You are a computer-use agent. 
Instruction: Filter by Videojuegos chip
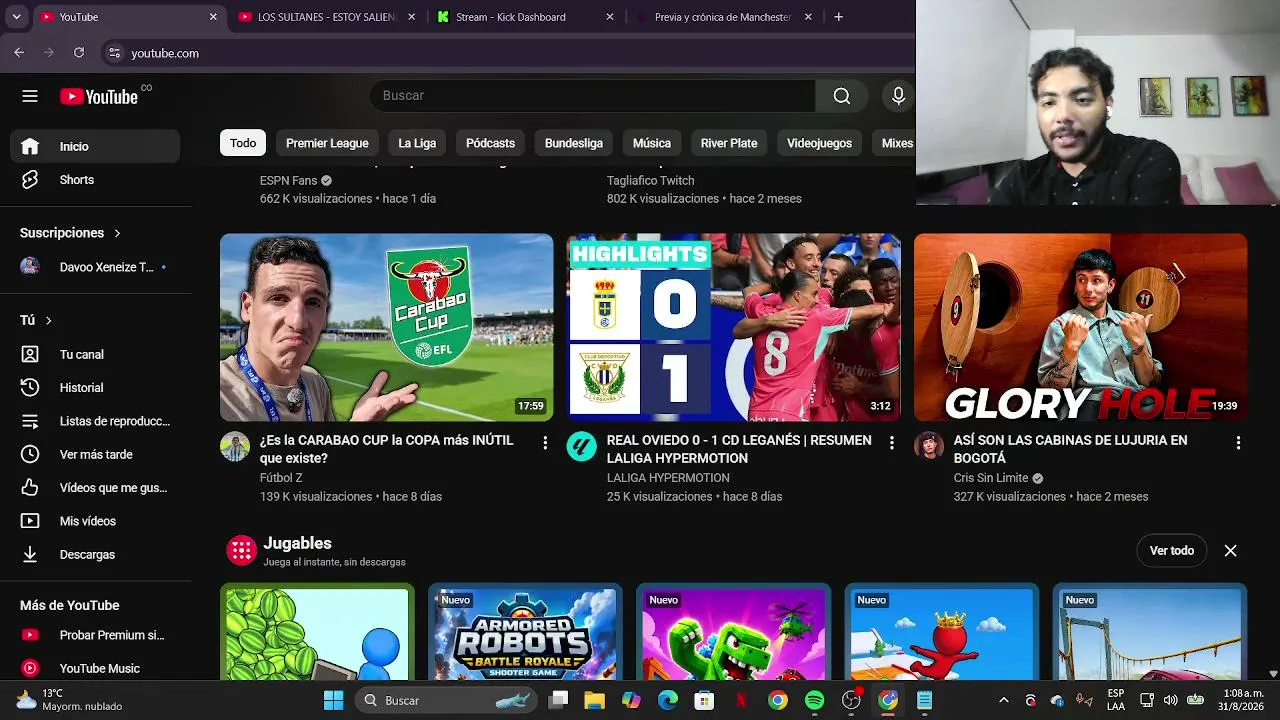pyautogui.click(x=819, y=143)
